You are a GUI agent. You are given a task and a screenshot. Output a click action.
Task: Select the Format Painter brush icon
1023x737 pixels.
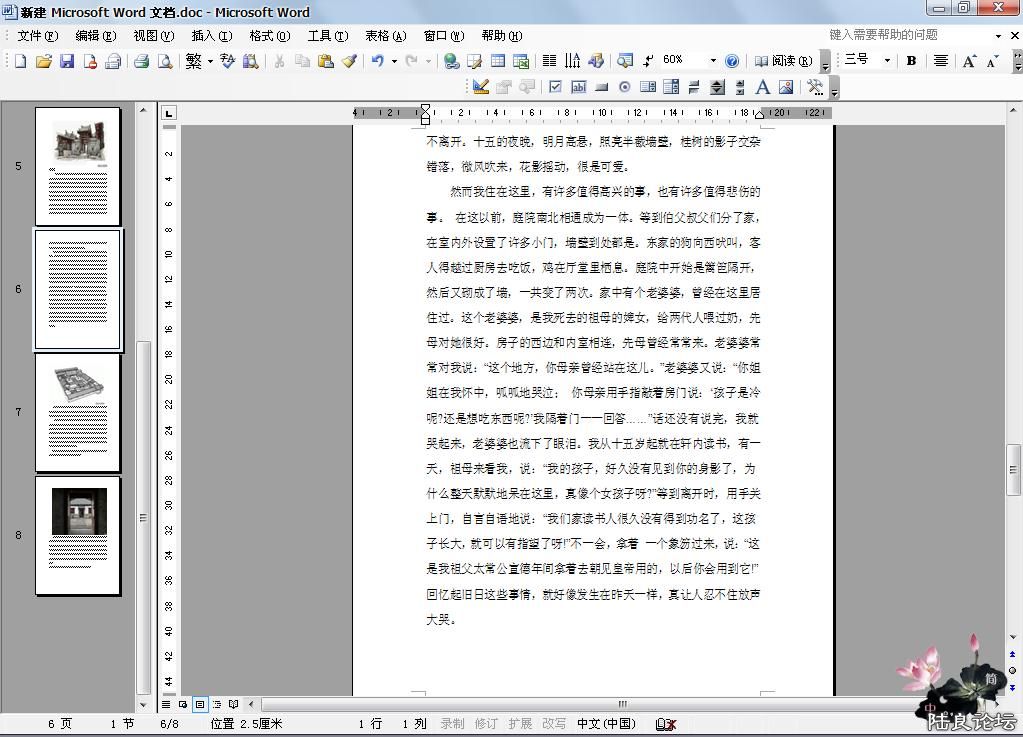[x=349, y=61]
